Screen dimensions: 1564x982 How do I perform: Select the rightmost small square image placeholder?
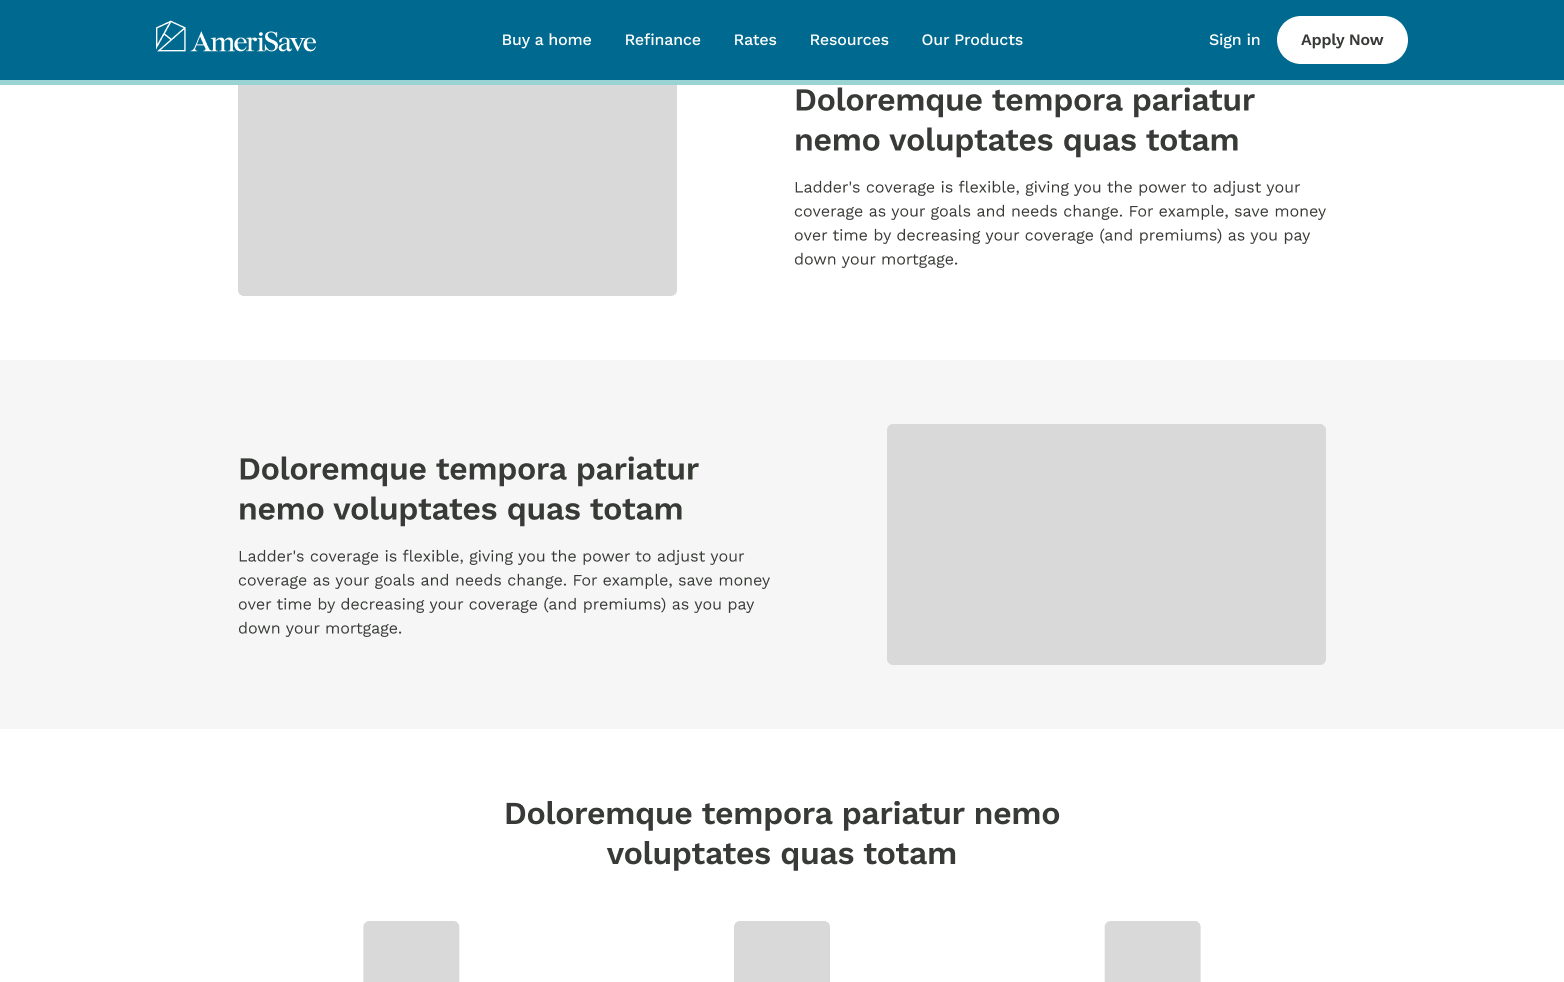click(1152, 951)
